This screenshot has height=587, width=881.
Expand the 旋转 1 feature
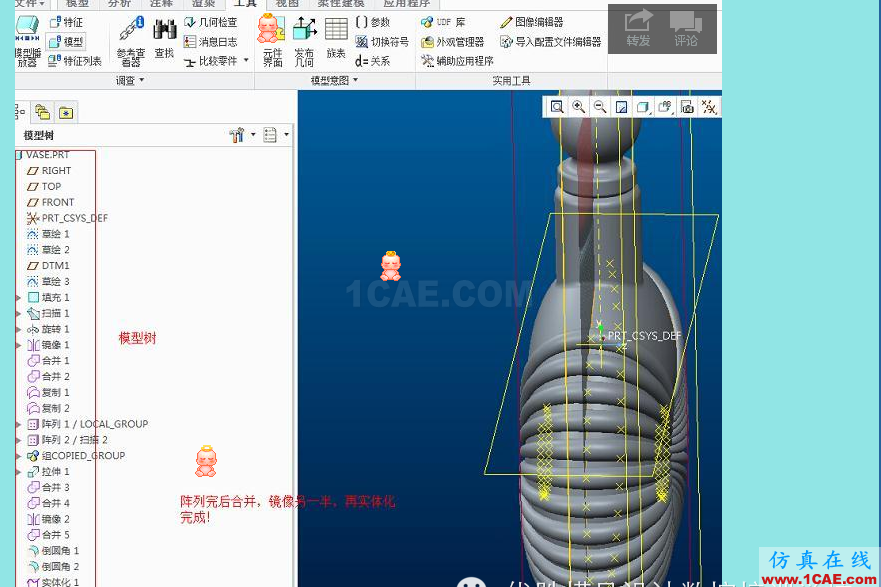pyautogui.click(x=19, y=329)
